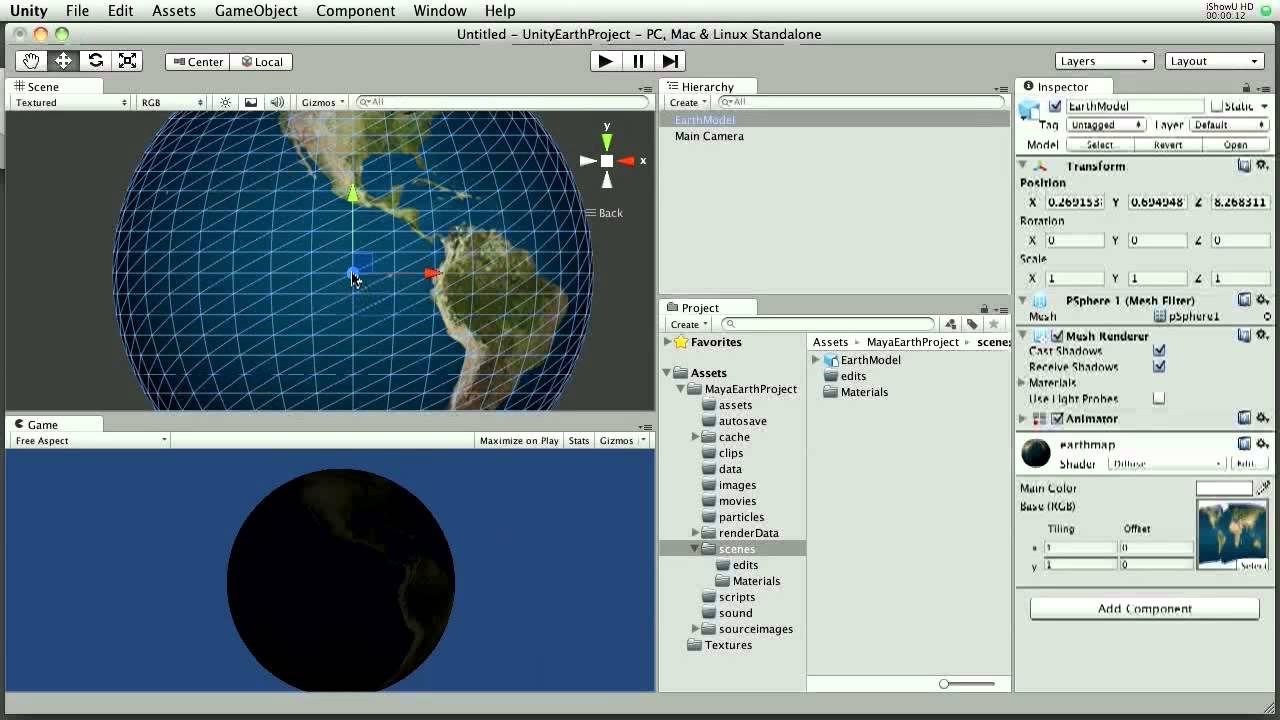The height and width of the screenshot is (720, 1280).
Task: Pick mesh object selector circle
Action: tap(1267, 316)
